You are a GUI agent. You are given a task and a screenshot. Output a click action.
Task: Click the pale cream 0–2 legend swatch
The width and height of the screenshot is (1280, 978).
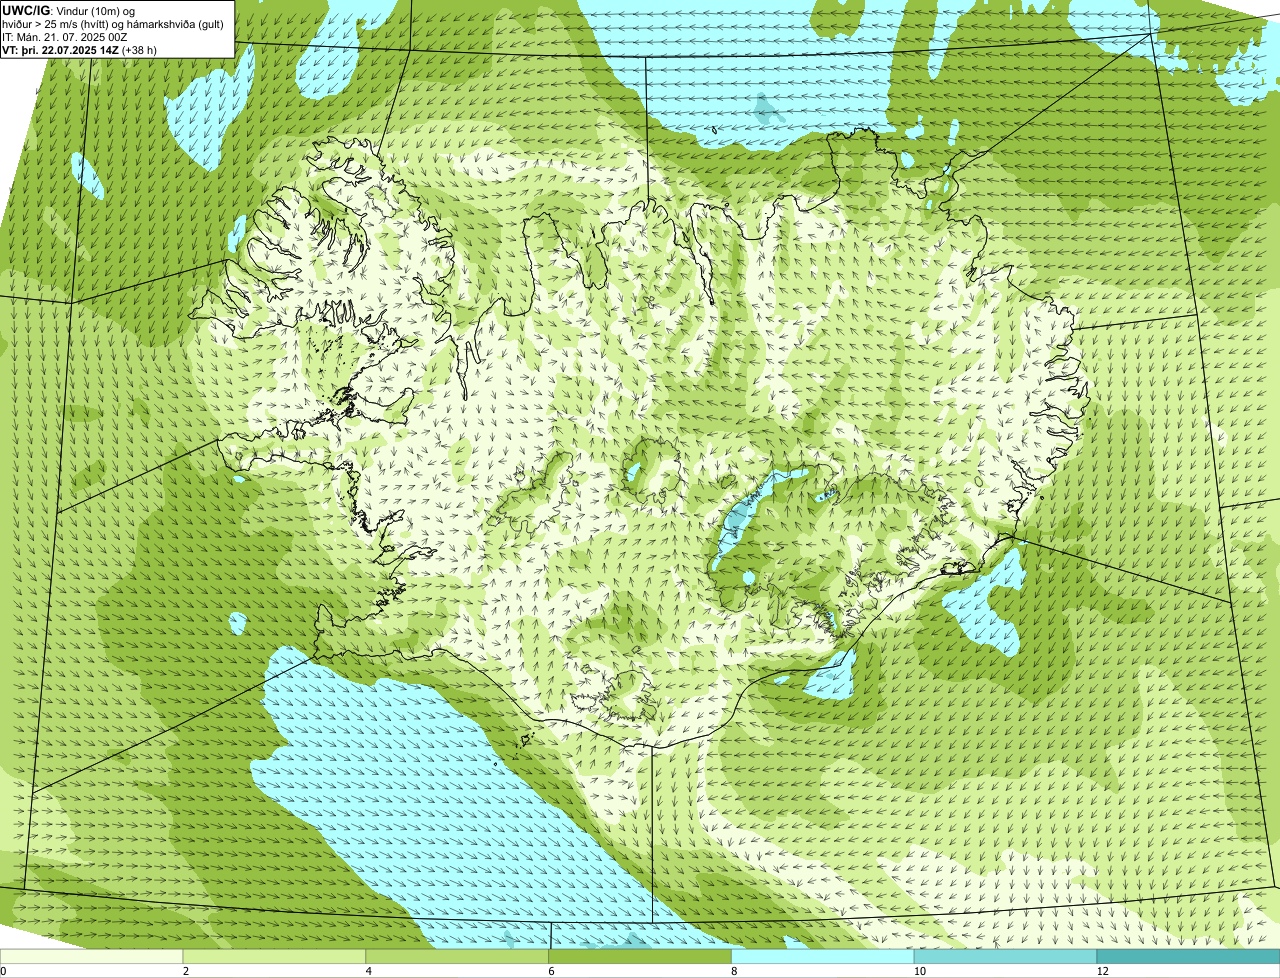(92, 956)
